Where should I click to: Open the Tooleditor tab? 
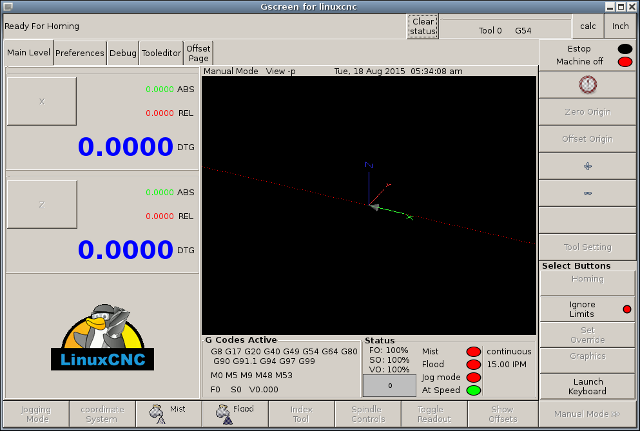click(x=161, y=53)
